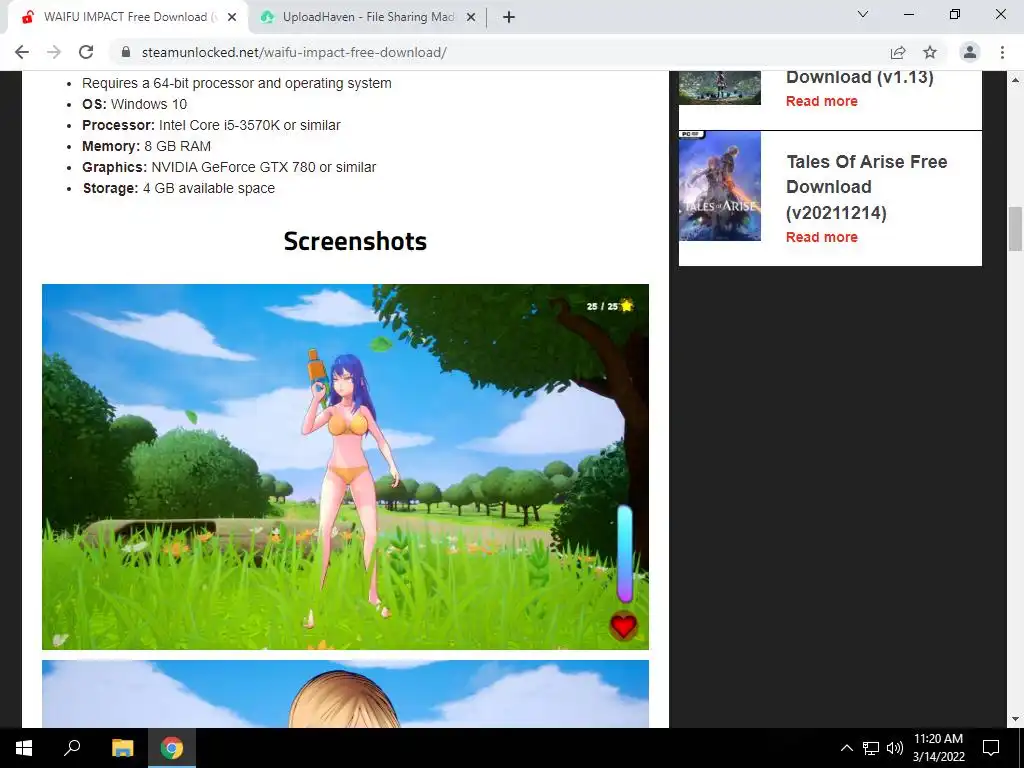Image resolution: width=1024 pixels, height=768 pixels.
Task: Click the Graphics GTX 780 requirement line
Action: [229, 167]
